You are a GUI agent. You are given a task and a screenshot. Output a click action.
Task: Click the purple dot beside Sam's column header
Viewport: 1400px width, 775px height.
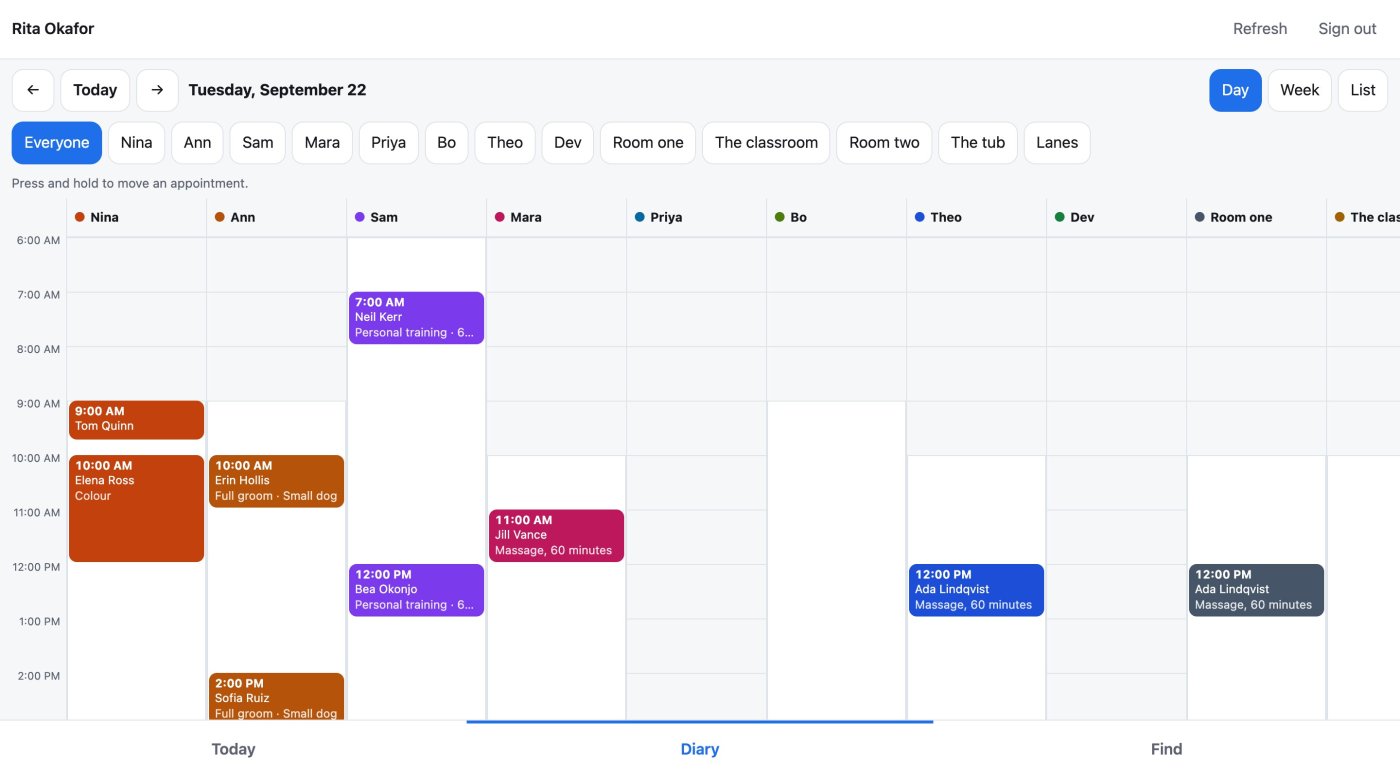[360, 217]
